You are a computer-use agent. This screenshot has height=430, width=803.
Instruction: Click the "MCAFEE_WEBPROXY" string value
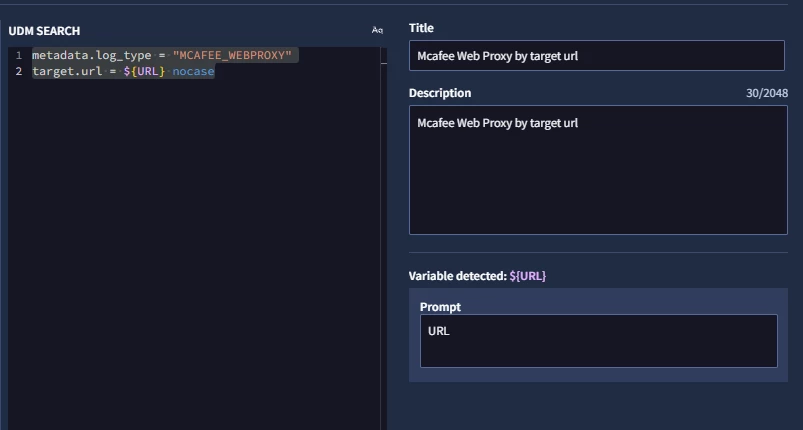pyautogui.click(x=232, y=55)
